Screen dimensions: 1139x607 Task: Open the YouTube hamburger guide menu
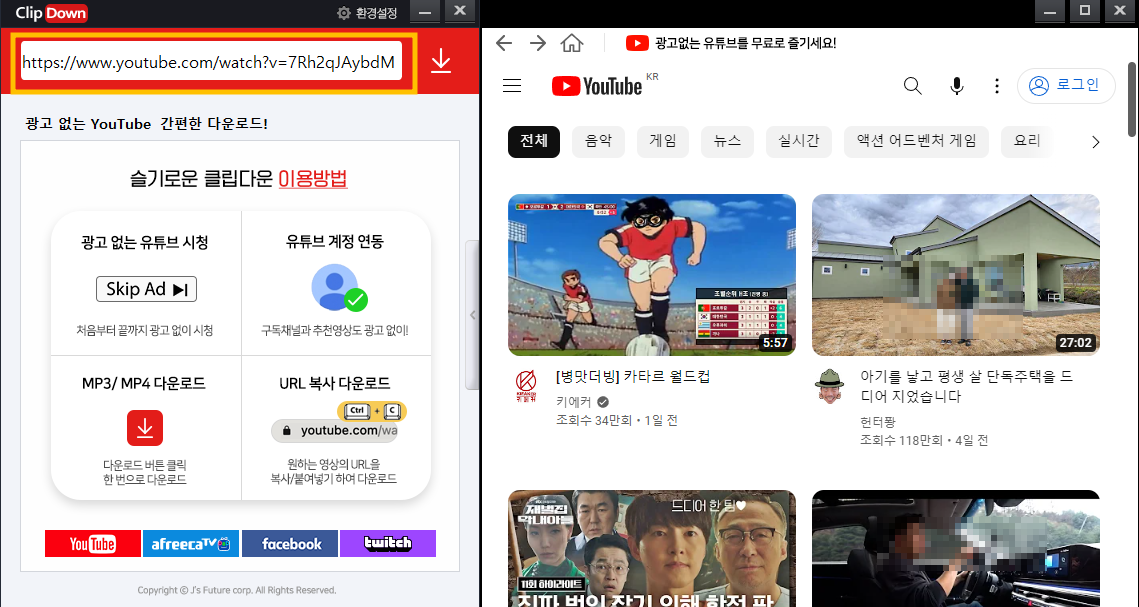512,86
